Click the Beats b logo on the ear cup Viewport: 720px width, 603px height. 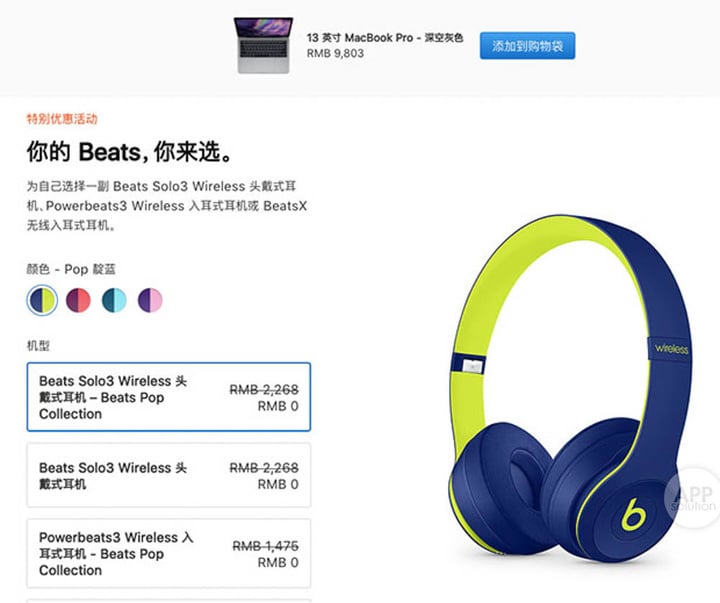(633, 514)
